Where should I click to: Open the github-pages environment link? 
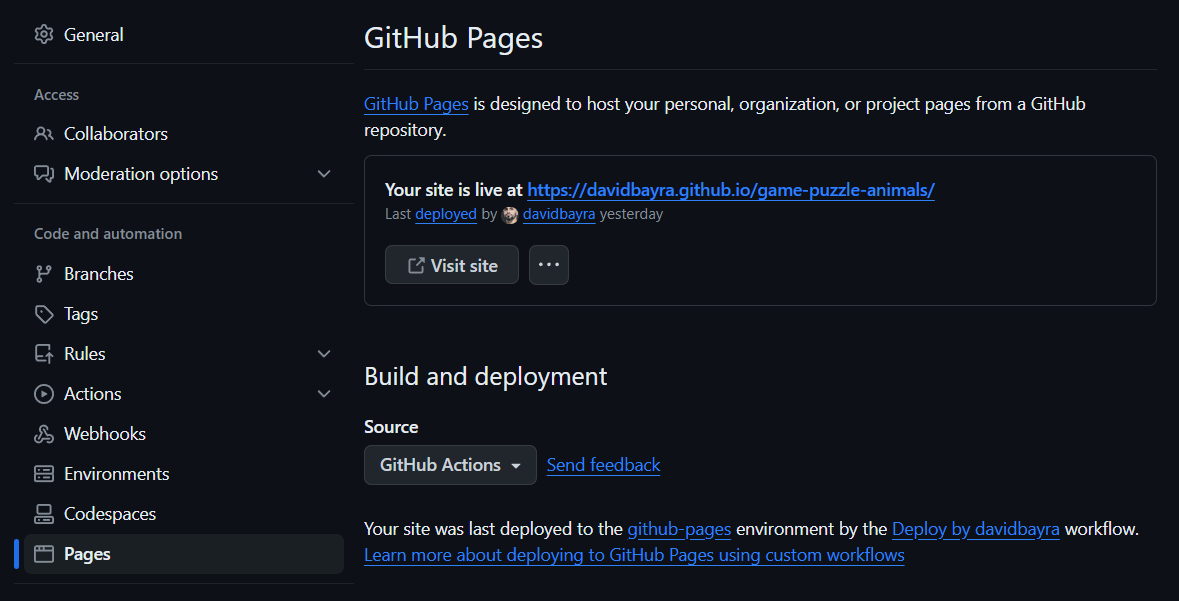pyautogui.click(x=679, y=529)
